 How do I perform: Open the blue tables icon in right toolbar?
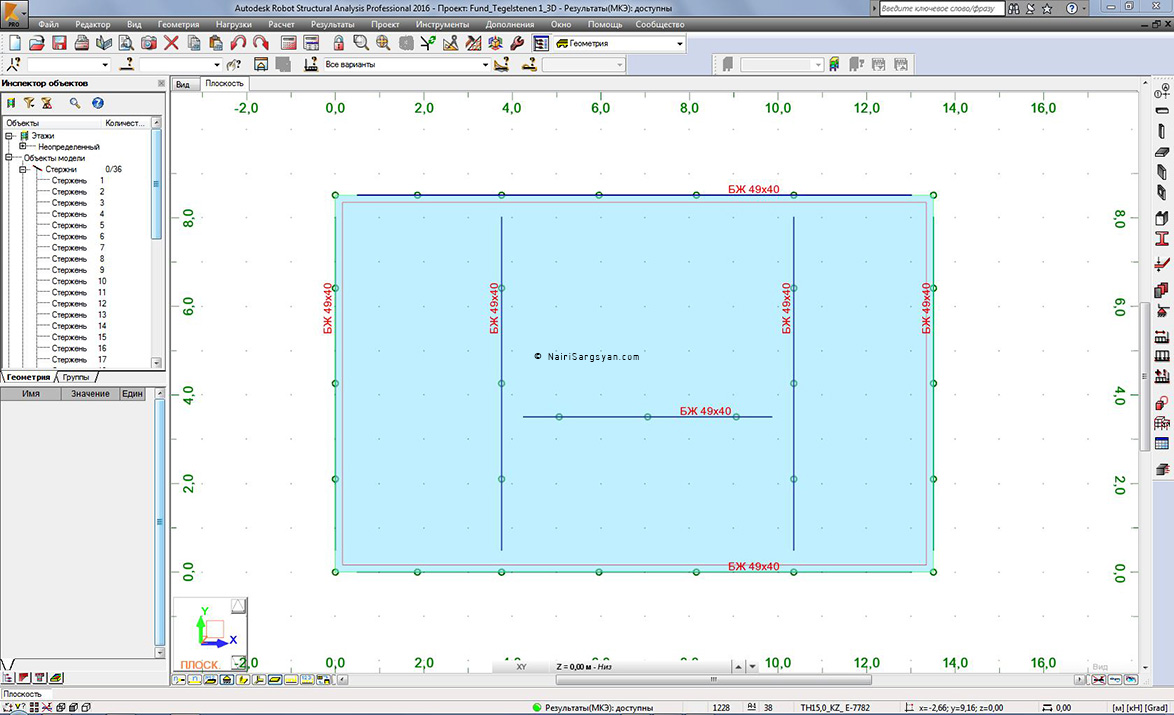[x=1161, y=444]
